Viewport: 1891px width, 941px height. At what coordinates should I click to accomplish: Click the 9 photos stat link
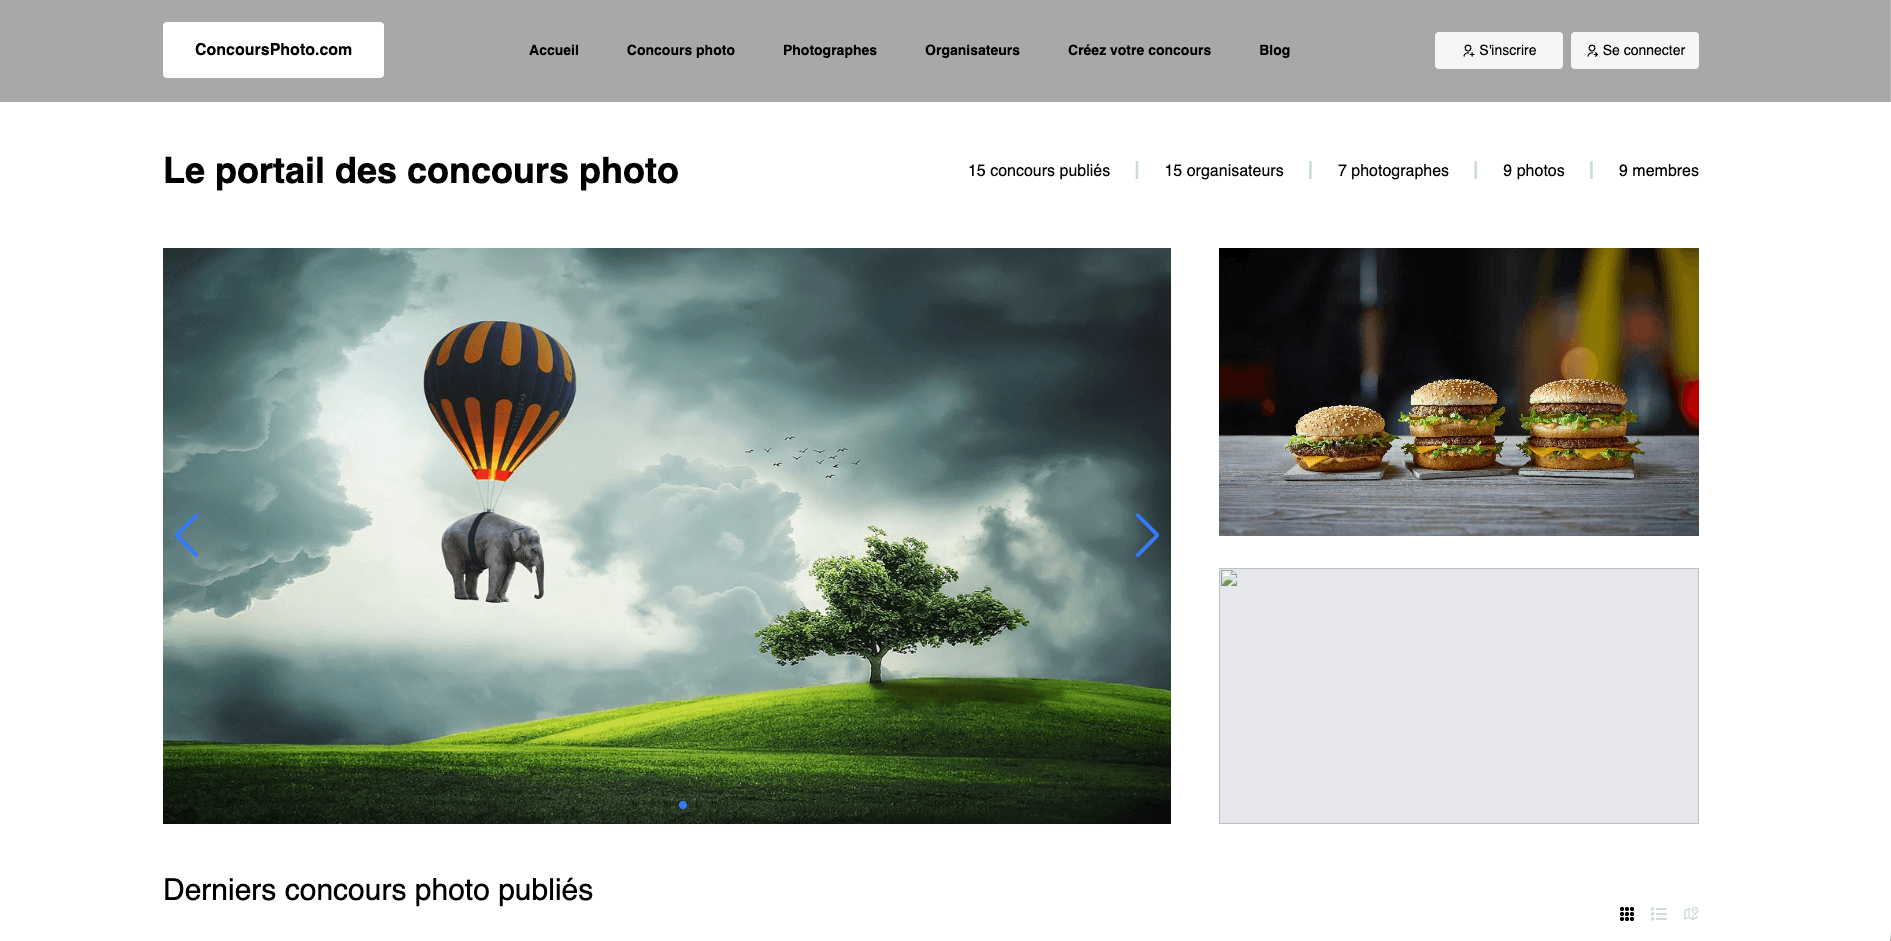click(1533, 170)
